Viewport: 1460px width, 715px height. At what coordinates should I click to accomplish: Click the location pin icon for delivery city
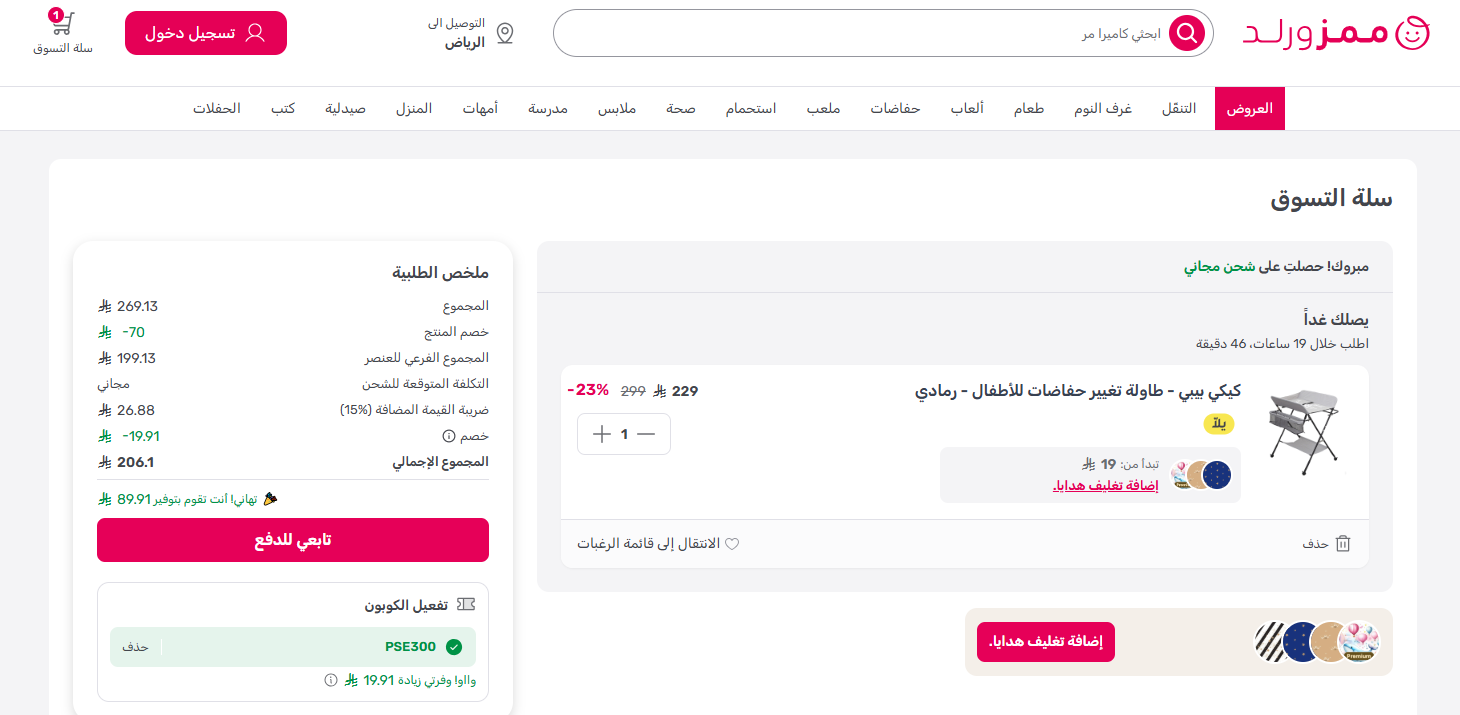pos(505,32)
